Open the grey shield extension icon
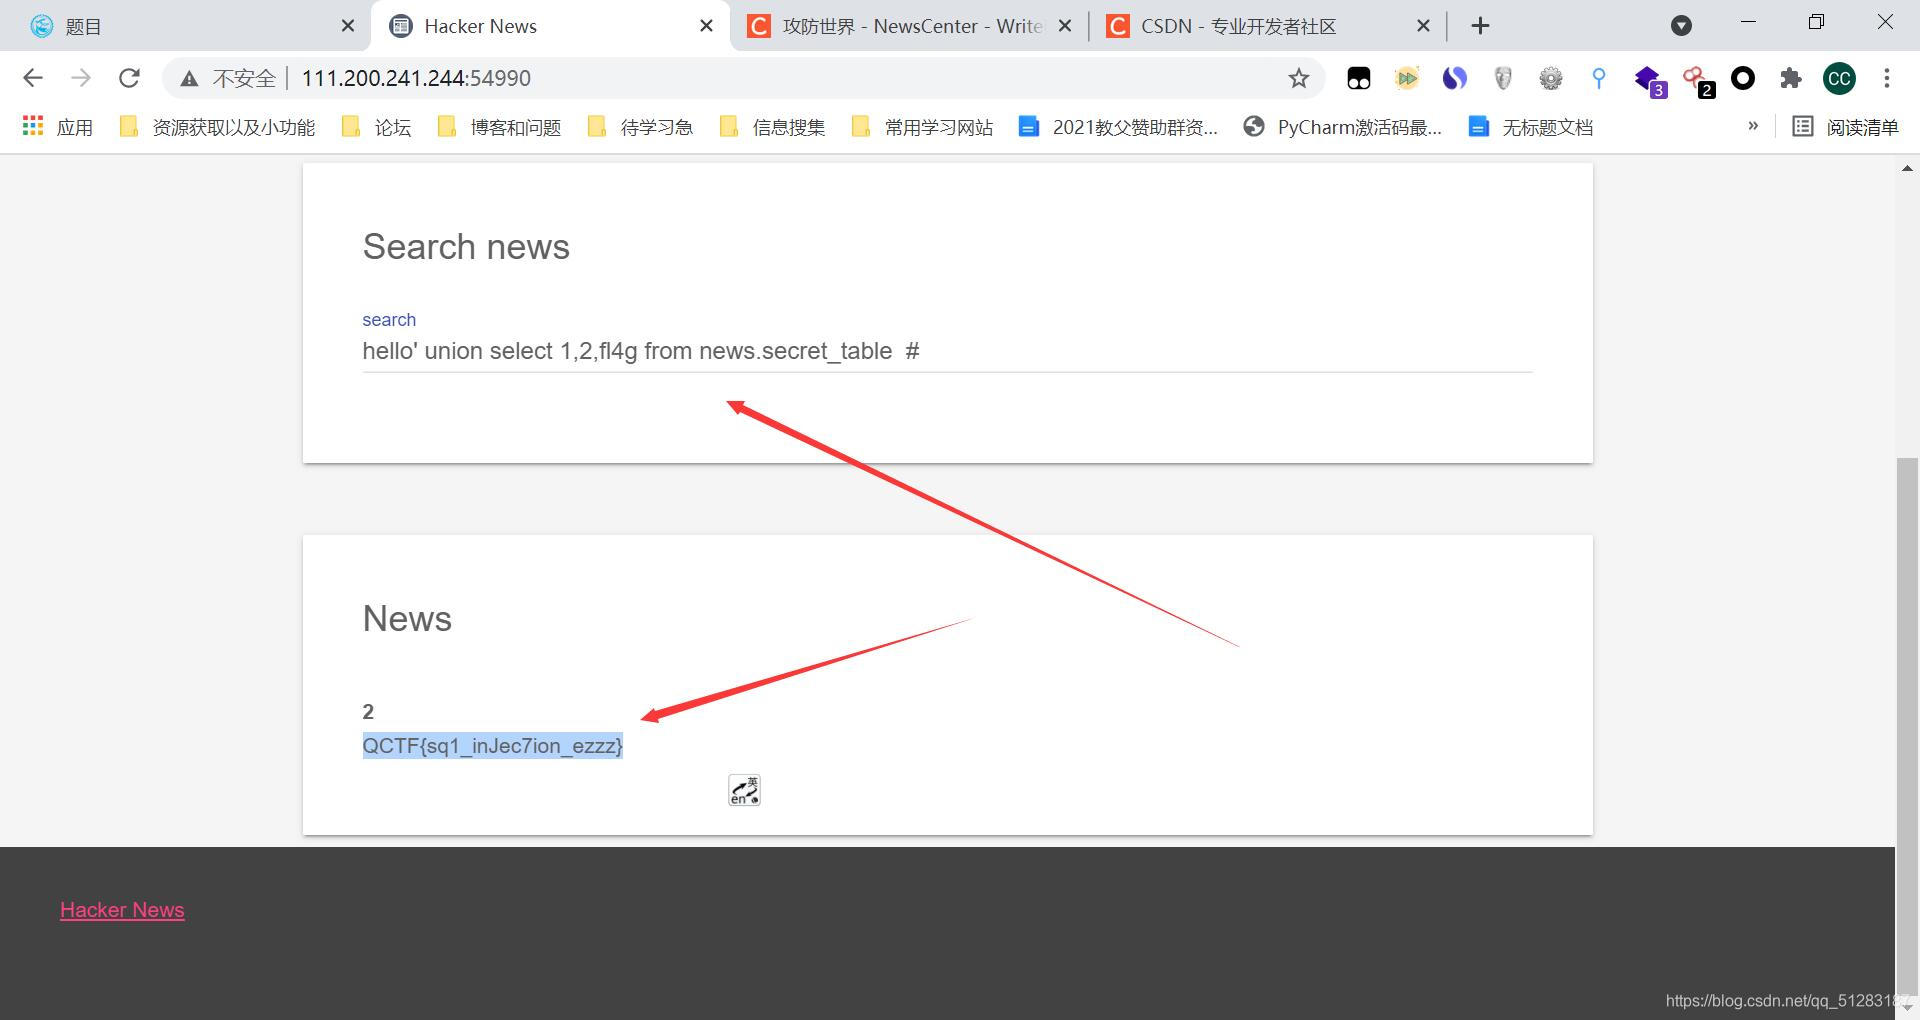Image resolution: width=1920 pixels, height=1020 pixels. [x=1502, y=78]
